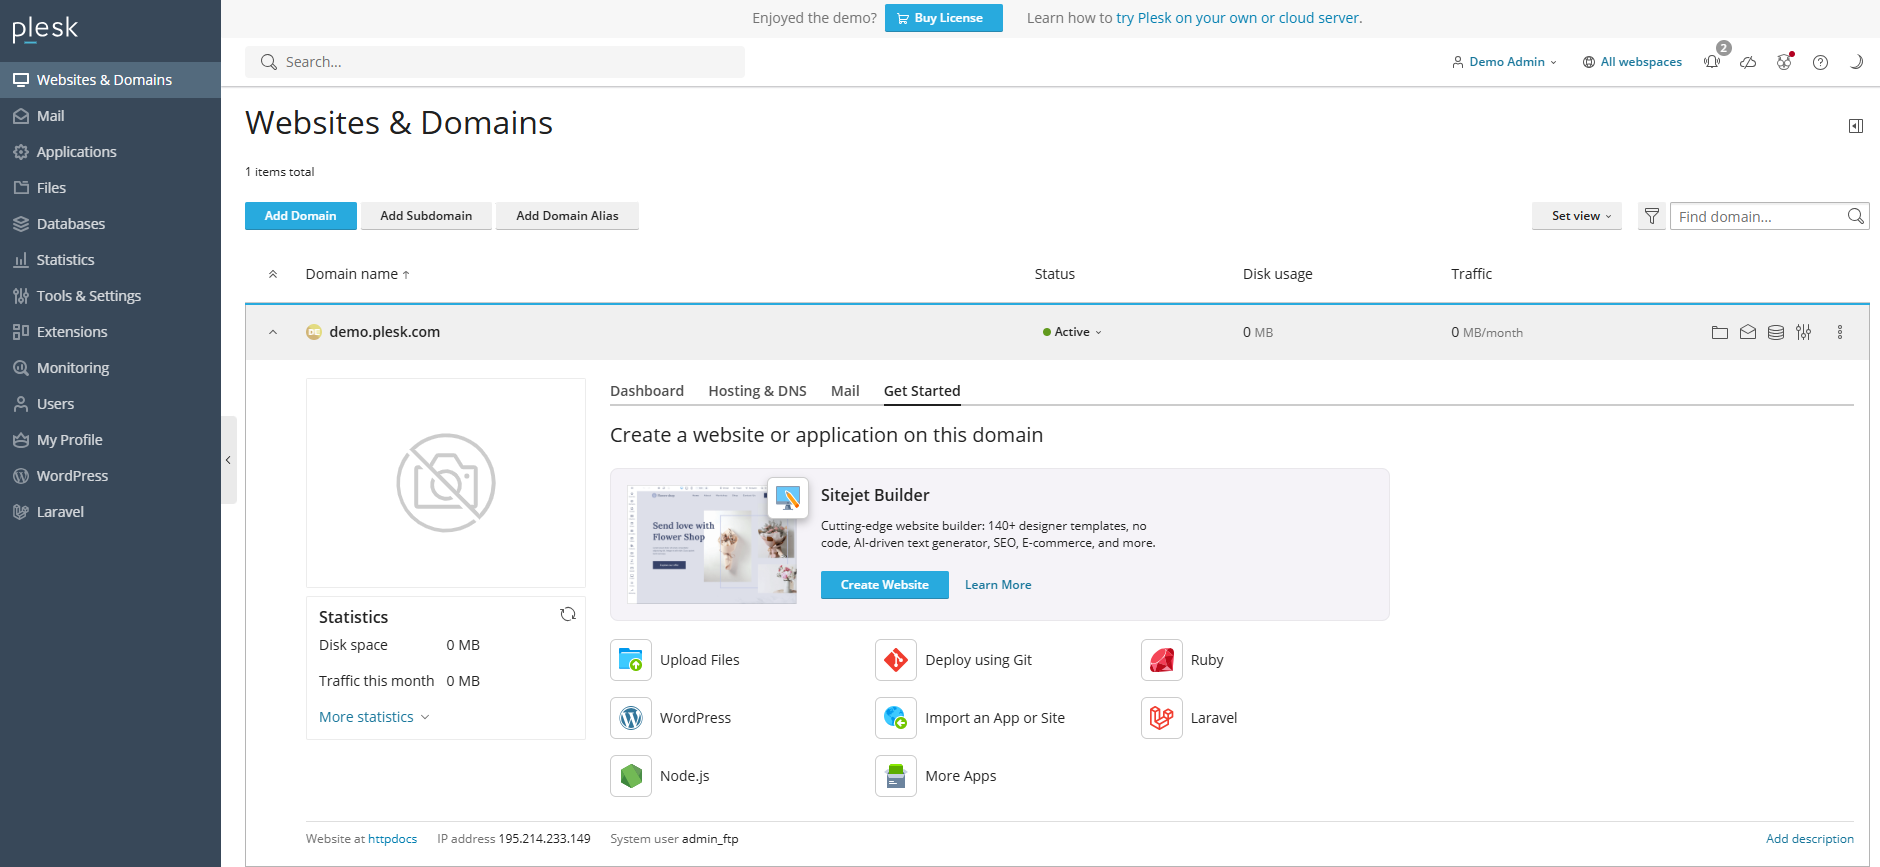Open the httpdocs link

click(x=392, y=839)
